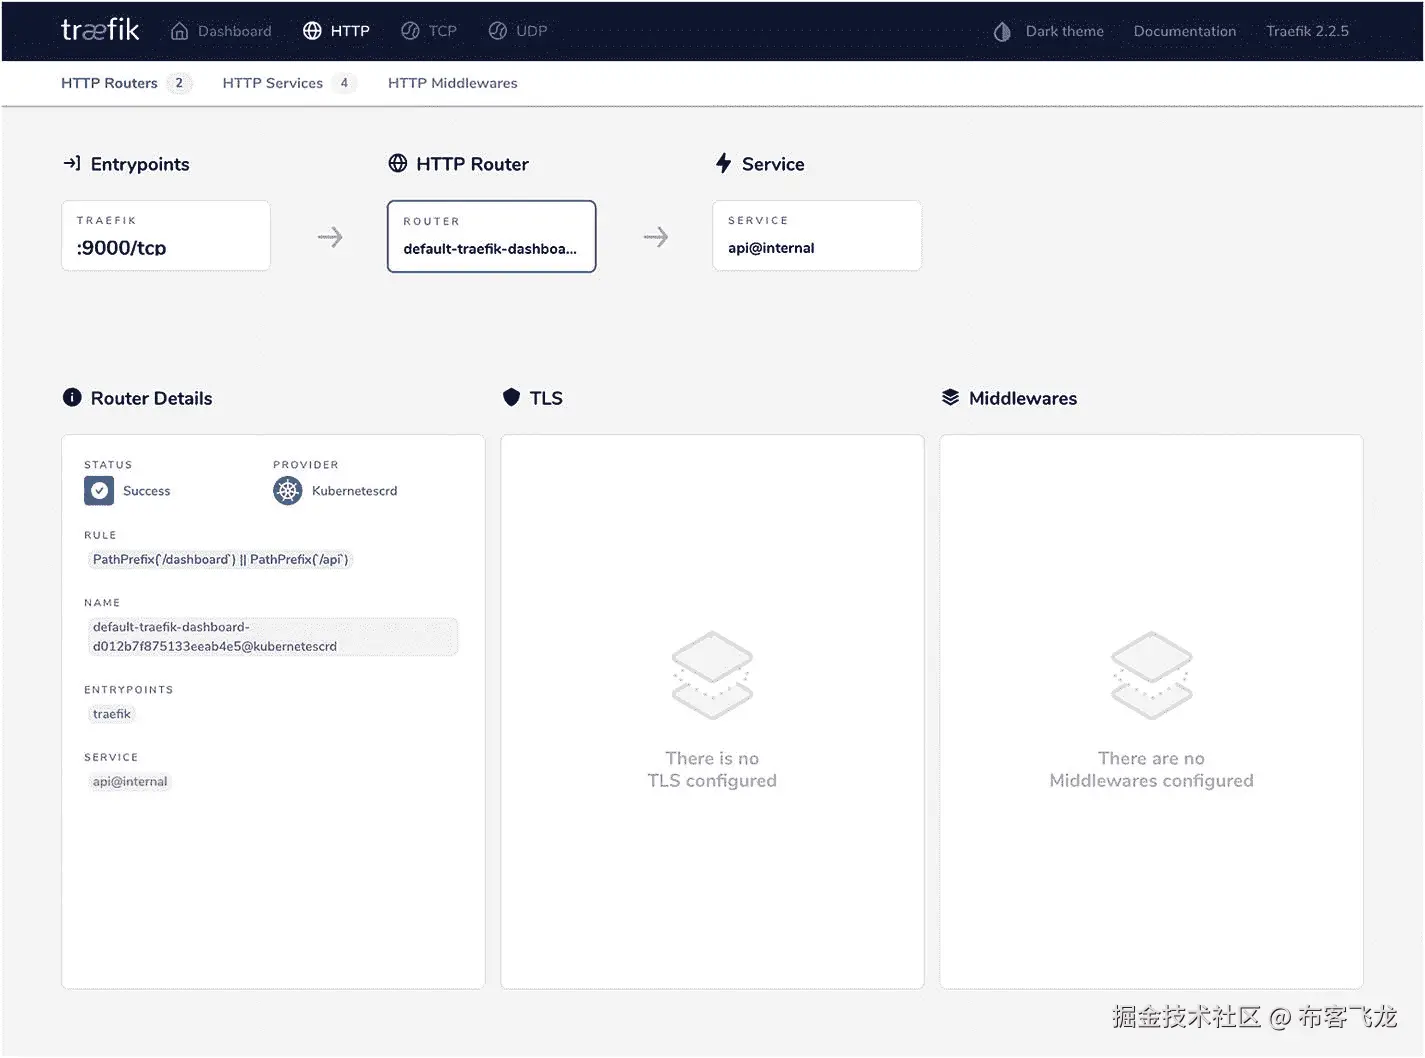Select the HTTP nav item

(336, 31)
